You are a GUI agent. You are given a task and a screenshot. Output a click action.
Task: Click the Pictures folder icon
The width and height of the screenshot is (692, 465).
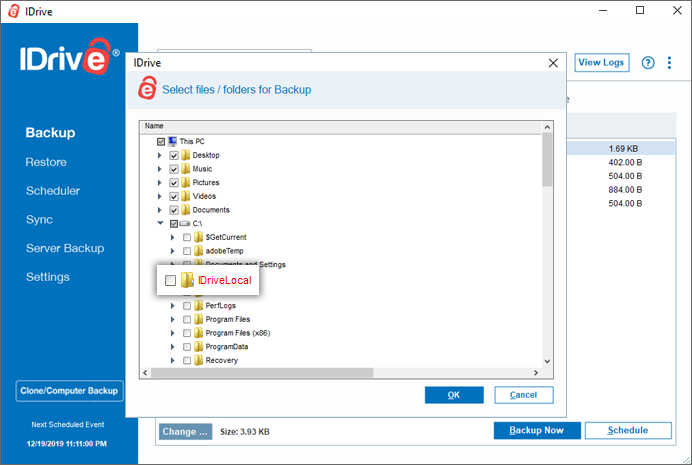[x=186, y=183]
